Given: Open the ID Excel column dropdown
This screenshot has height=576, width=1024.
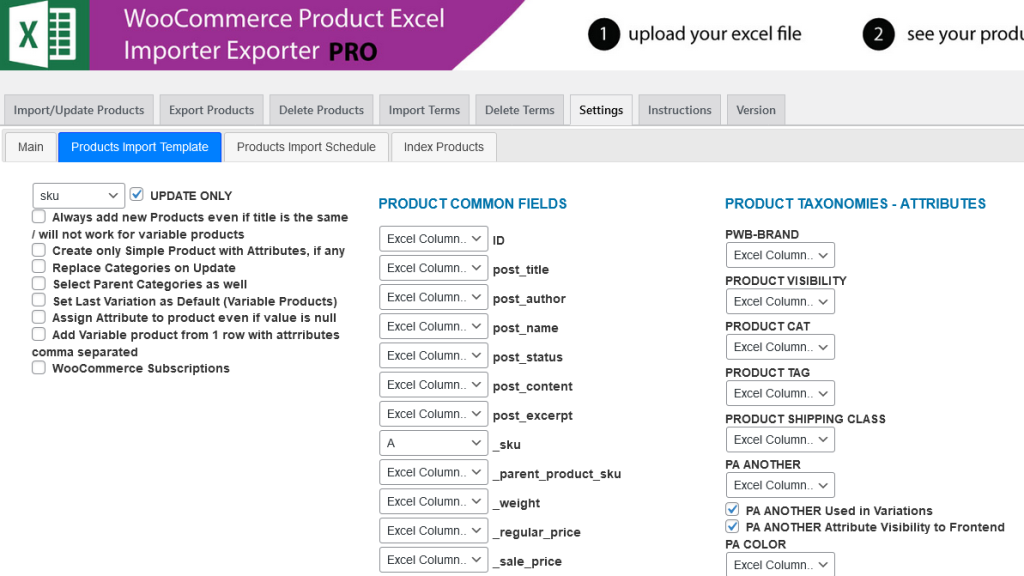Looking at the screenshot, I should [434, 239].
